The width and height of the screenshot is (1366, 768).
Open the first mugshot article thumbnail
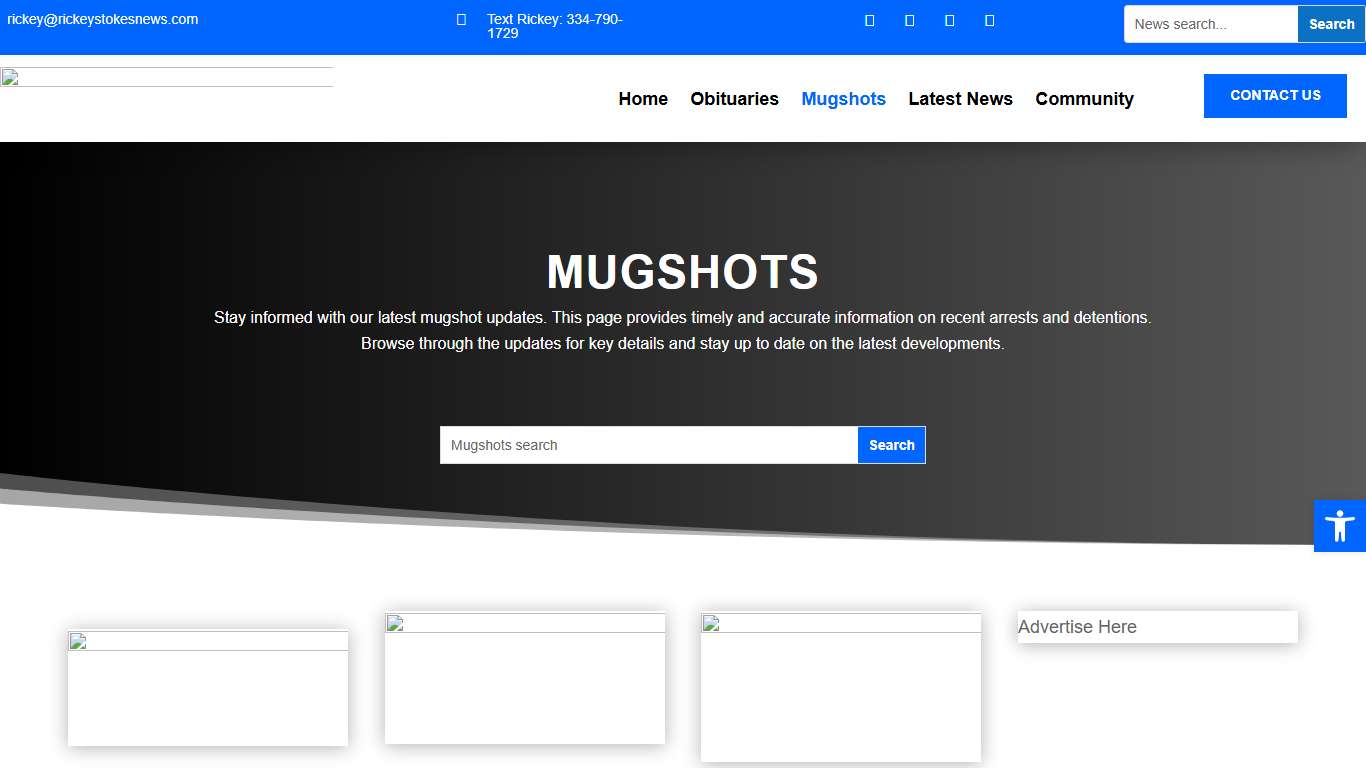[207, 687]
